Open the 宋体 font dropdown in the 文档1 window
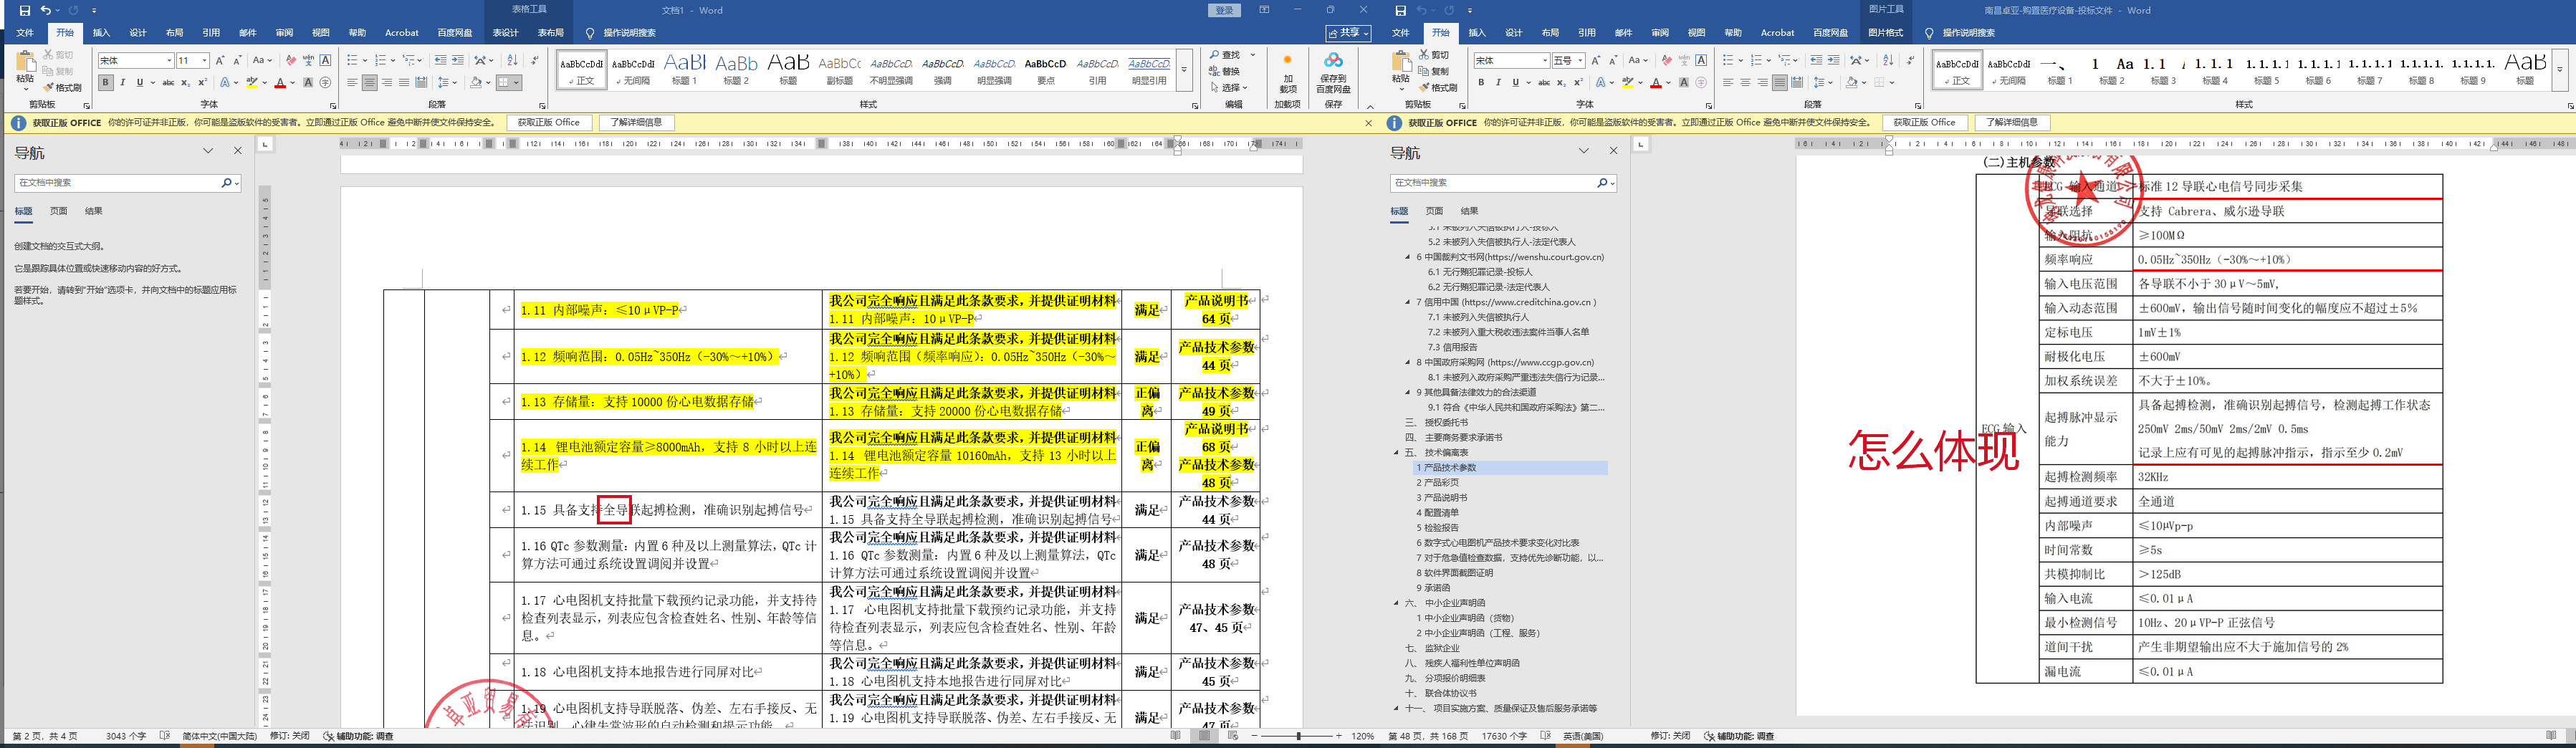Image resolution: width=2576 pixels, height=748 pixels. click(x=169, y=61)
